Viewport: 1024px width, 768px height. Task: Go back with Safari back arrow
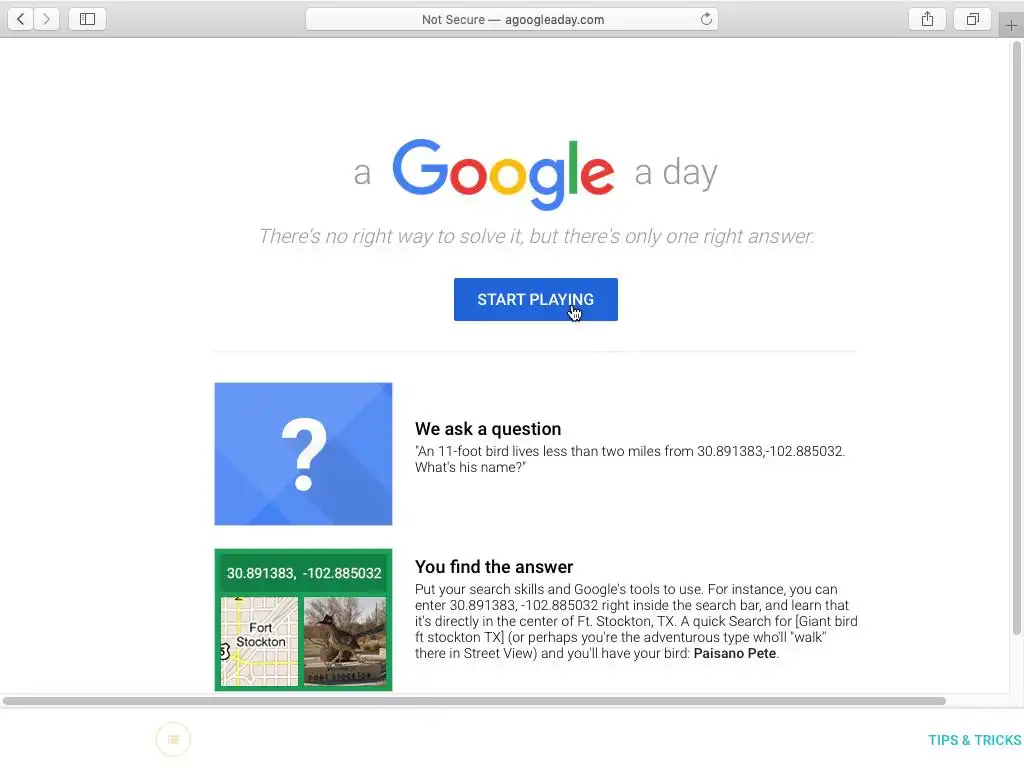(x=20, y=19)
